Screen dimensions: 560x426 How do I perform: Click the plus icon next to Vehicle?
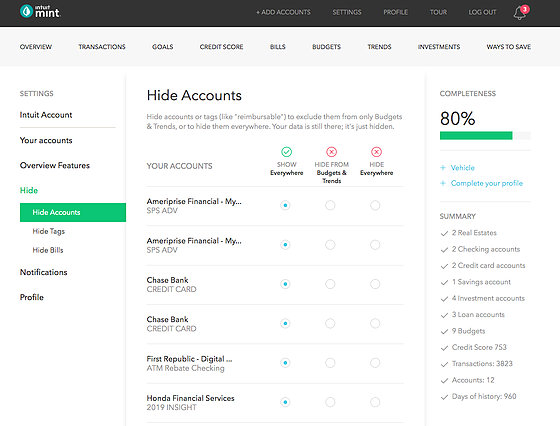tap(443, 168)
